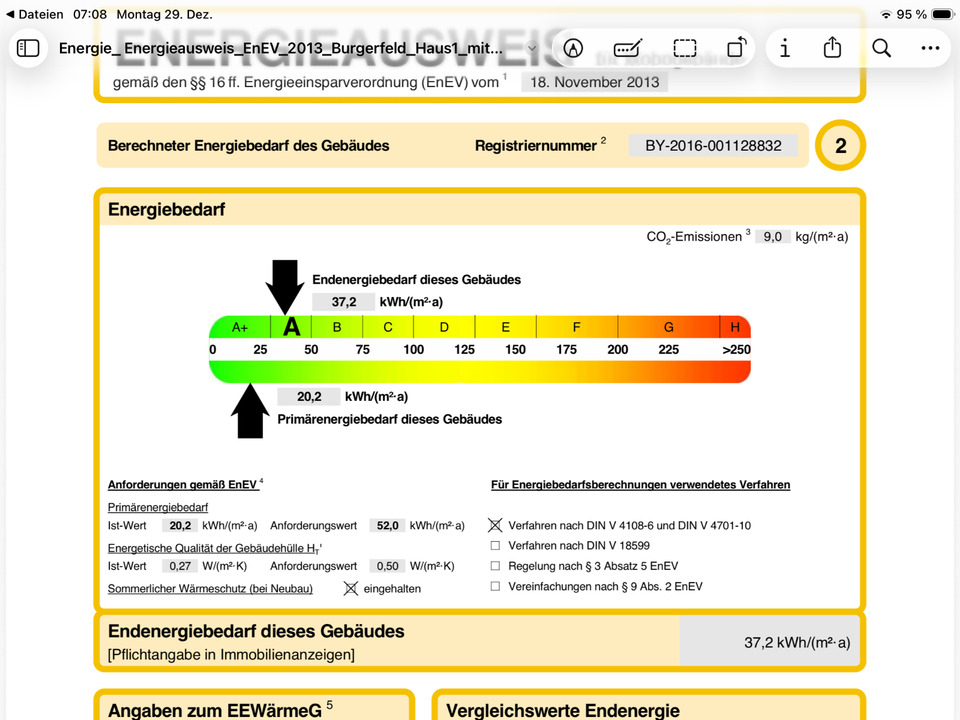Screen dimensions: 960x720
Task: Click the Registriernummer field BY-2016-001128832
Action: (713, 145)
